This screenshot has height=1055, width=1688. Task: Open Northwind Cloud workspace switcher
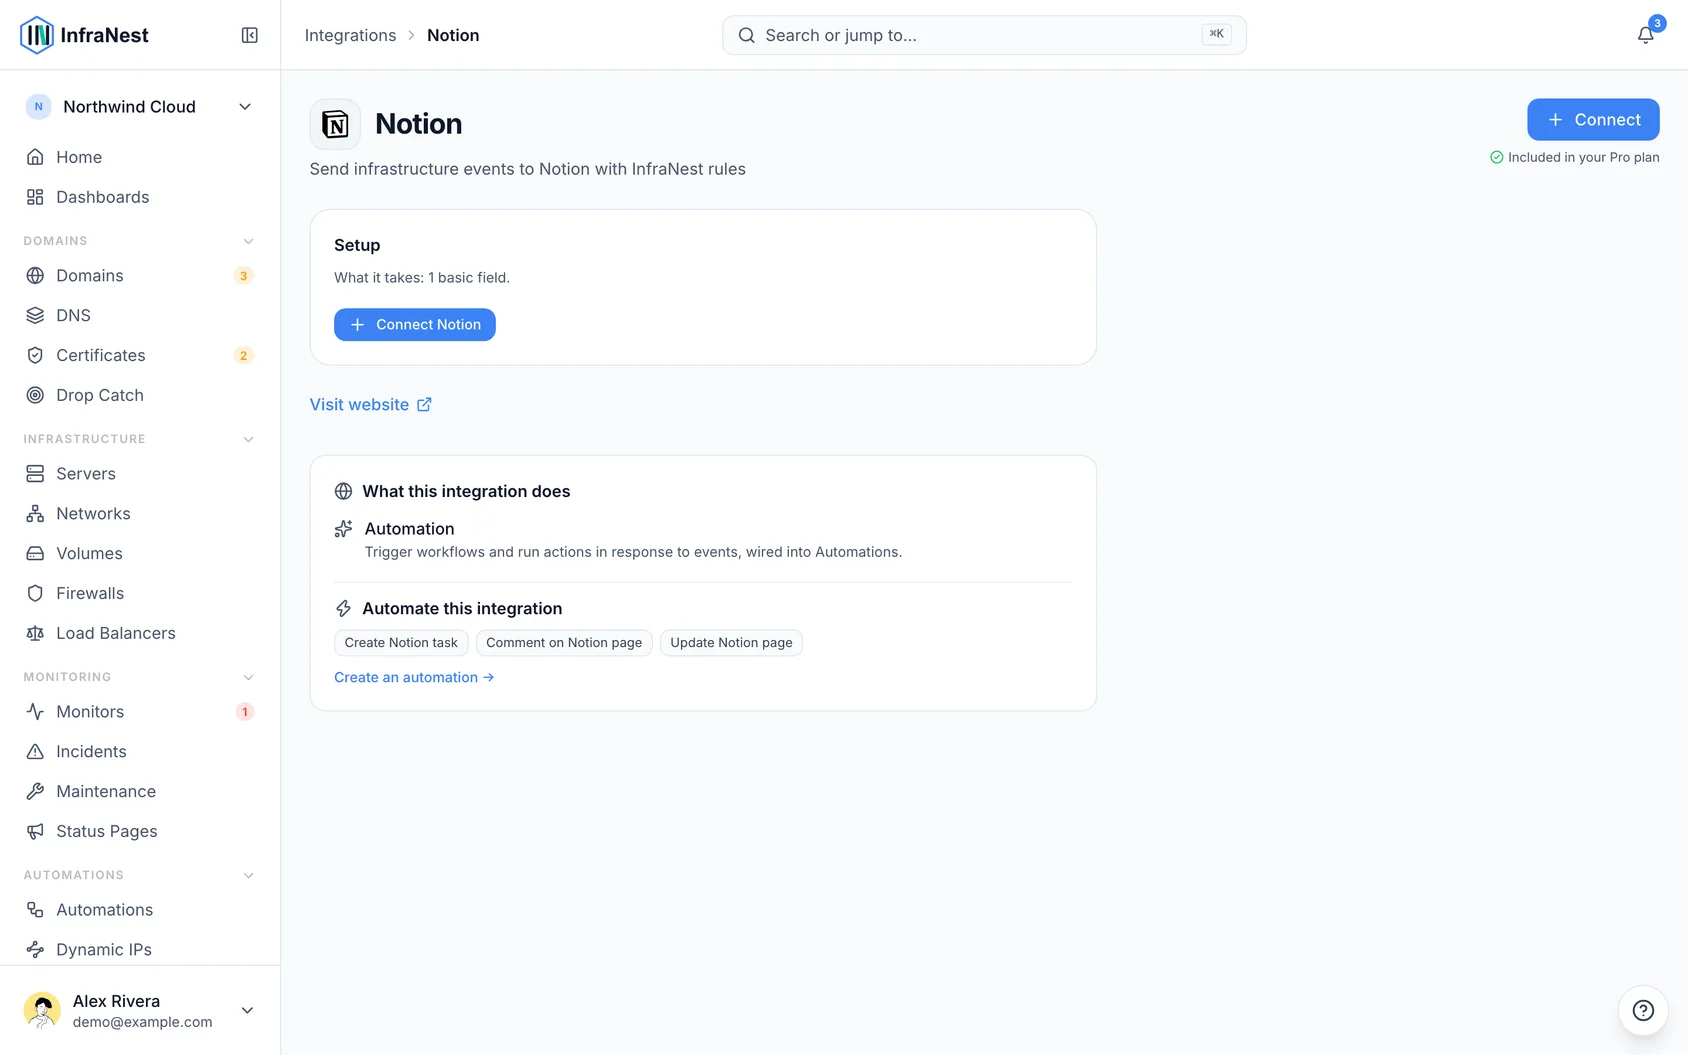[140, 107]
